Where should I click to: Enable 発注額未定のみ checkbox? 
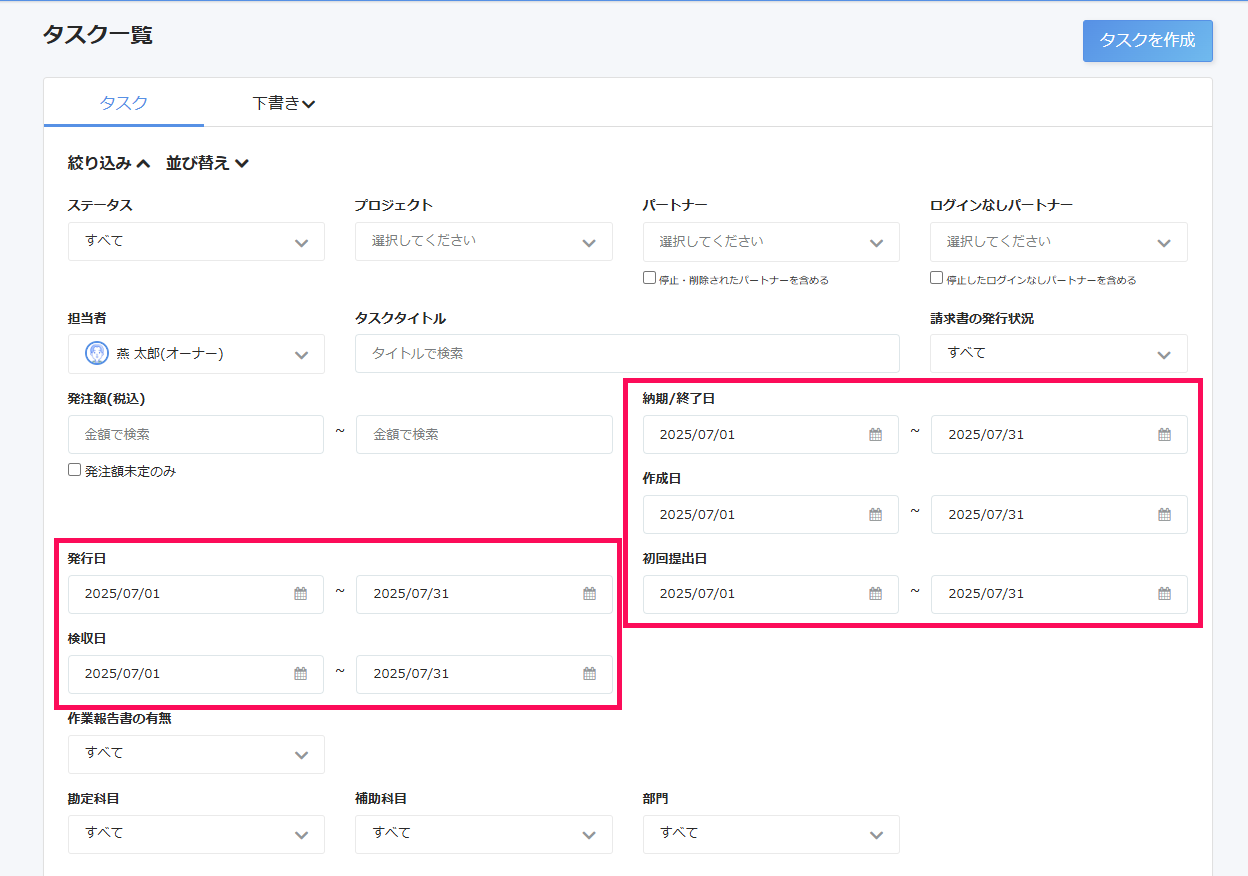(x=75, y=470)
